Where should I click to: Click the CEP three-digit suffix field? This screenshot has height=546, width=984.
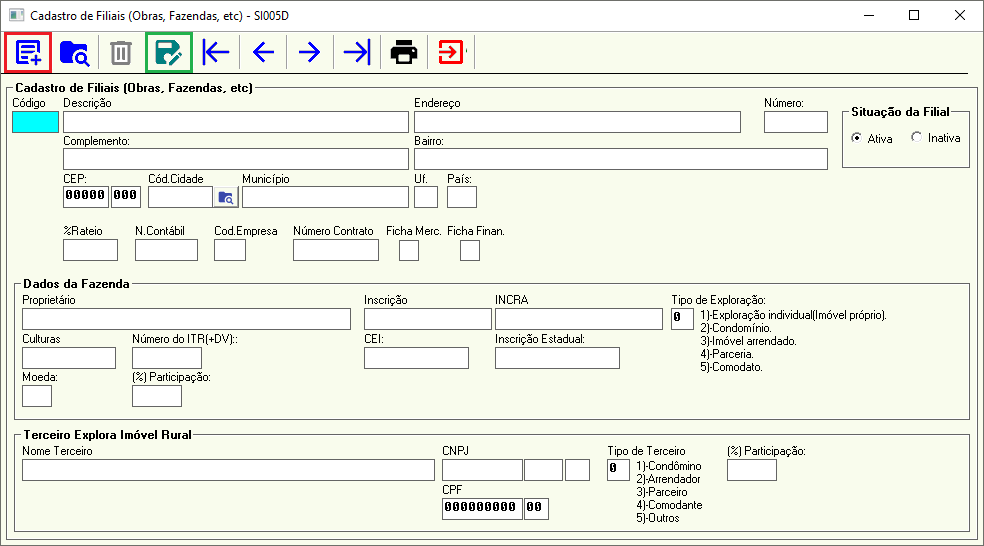[x=126, y=196]
